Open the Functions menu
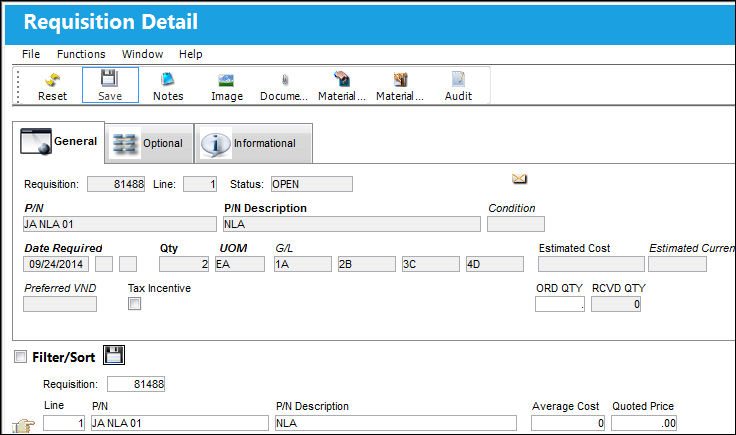Screen dimensions: 736x435 tap(81, 54)
